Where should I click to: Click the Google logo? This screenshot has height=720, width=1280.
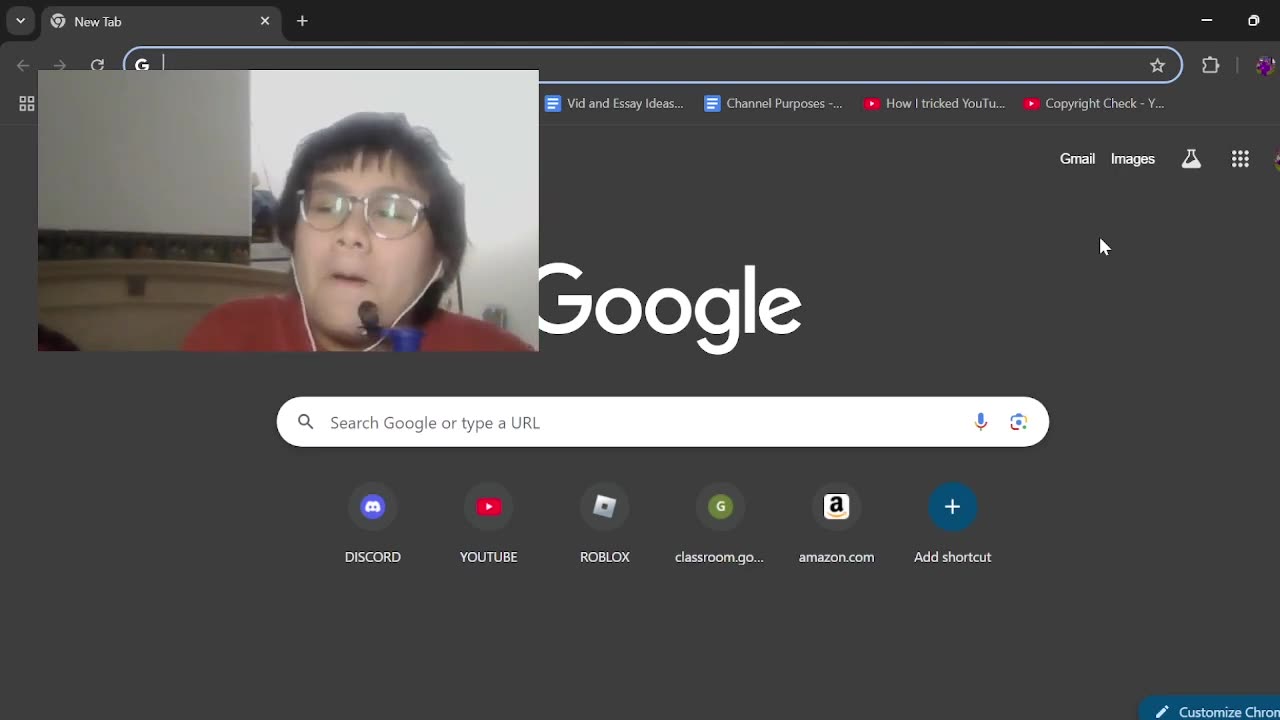tap(670, 307)
